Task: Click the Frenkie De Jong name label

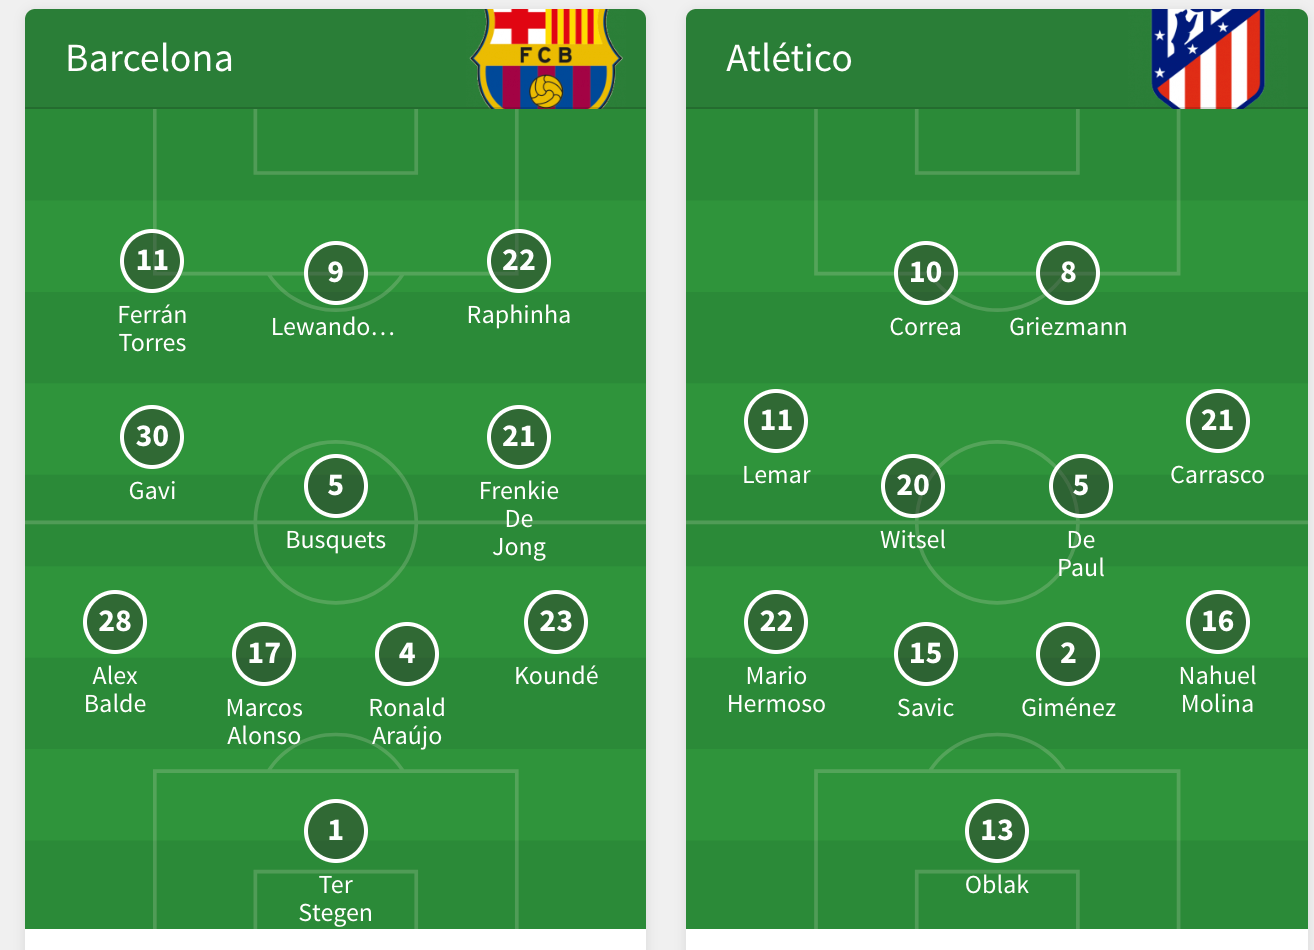Action: [x=519, y=519]
